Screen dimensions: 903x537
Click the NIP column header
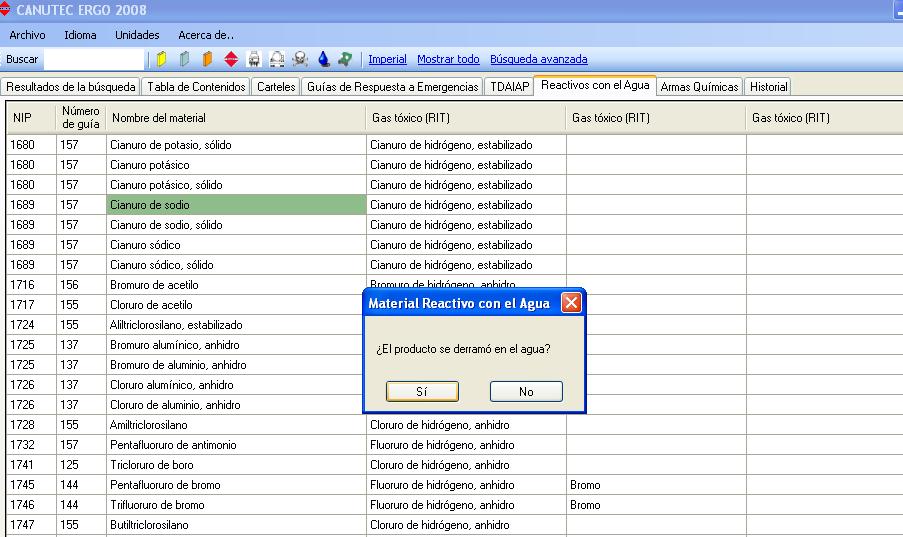31,118
